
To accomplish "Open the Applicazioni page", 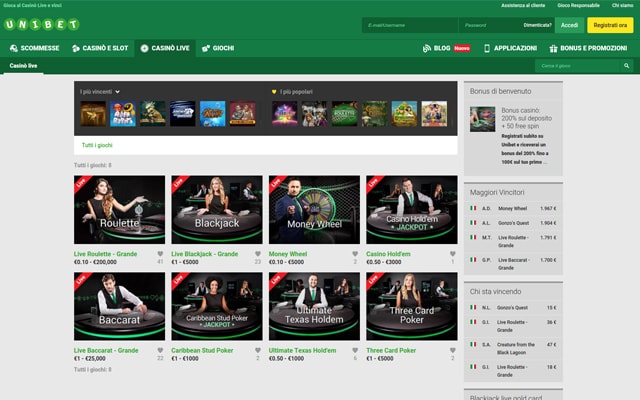I will (x=510, y=48).
